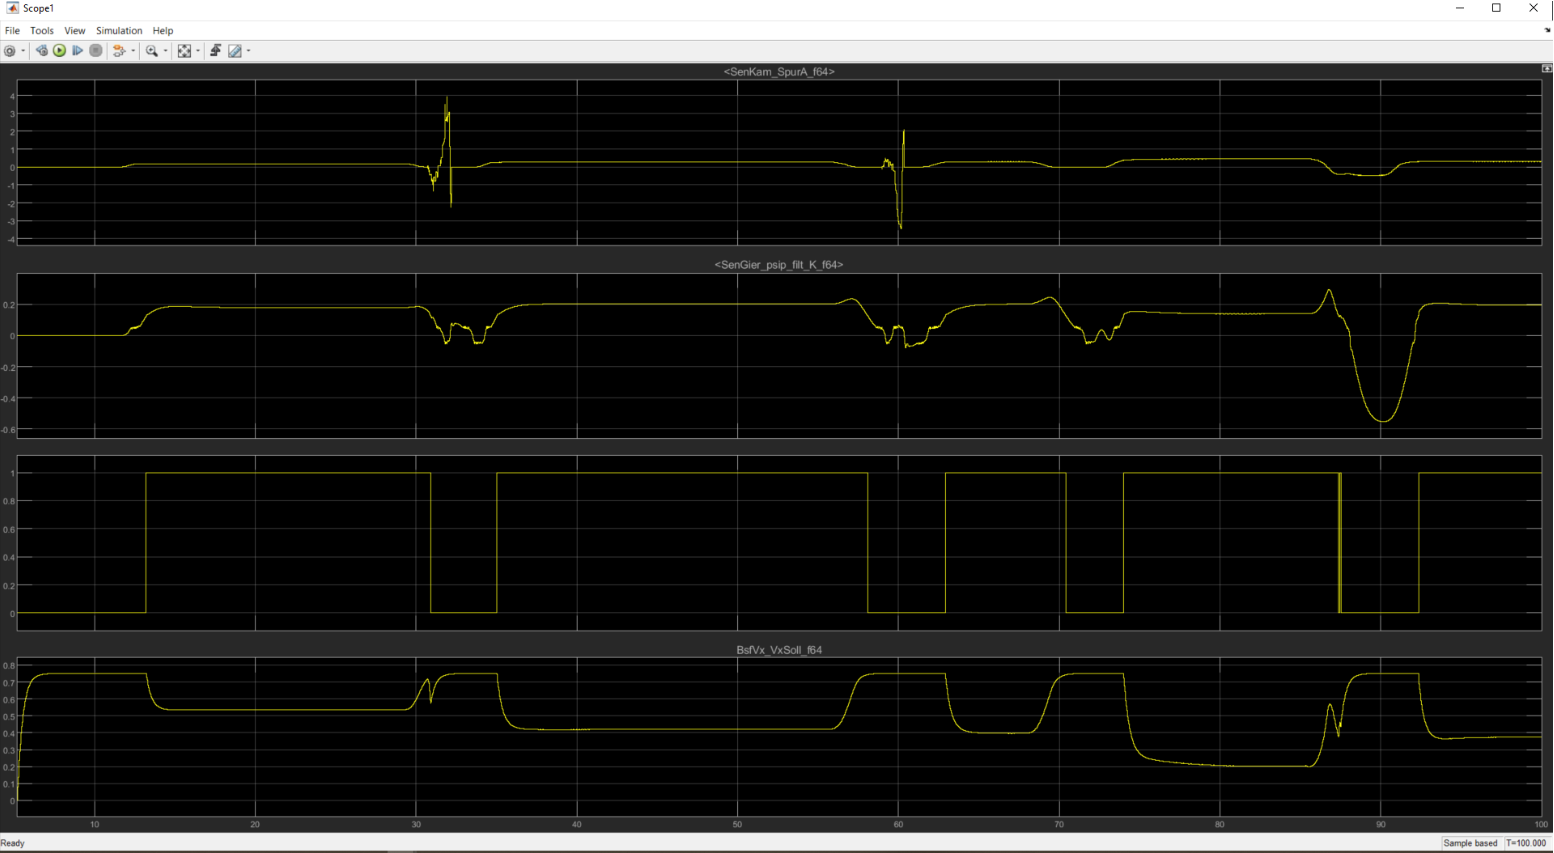This screenshot has width=1554, height=853.
Task: Click the dock arrow at menu bar right
Action: 1547,31
